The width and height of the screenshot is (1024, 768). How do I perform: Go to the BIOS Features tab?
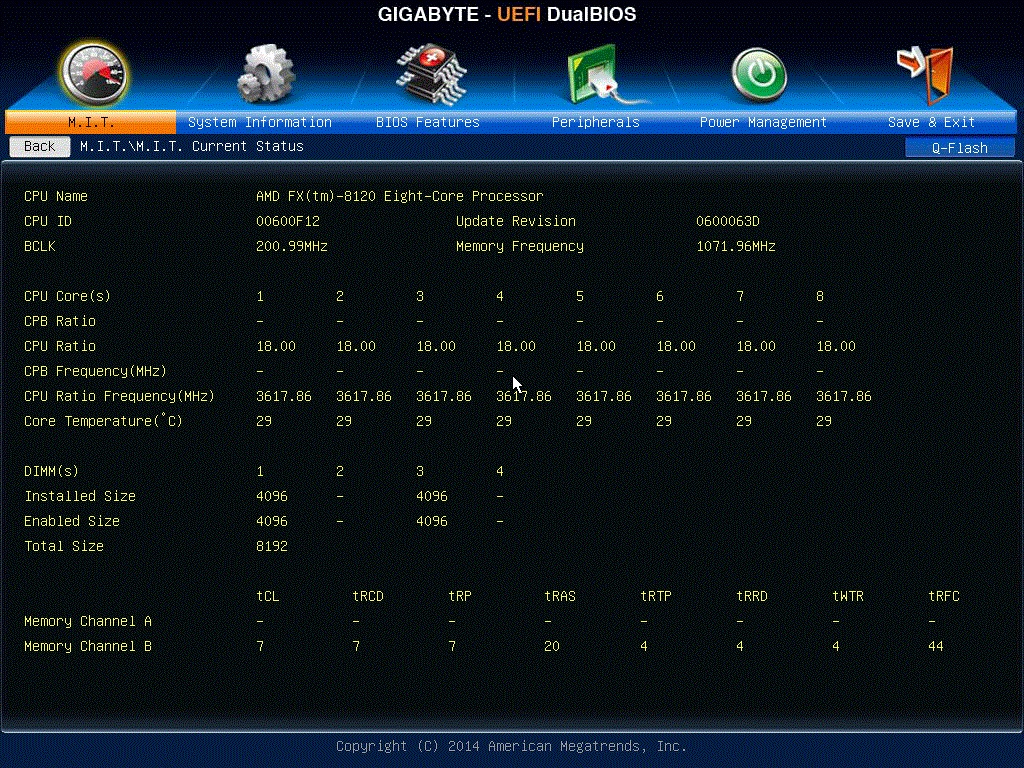pyautogui.click(x=428, y=122)
